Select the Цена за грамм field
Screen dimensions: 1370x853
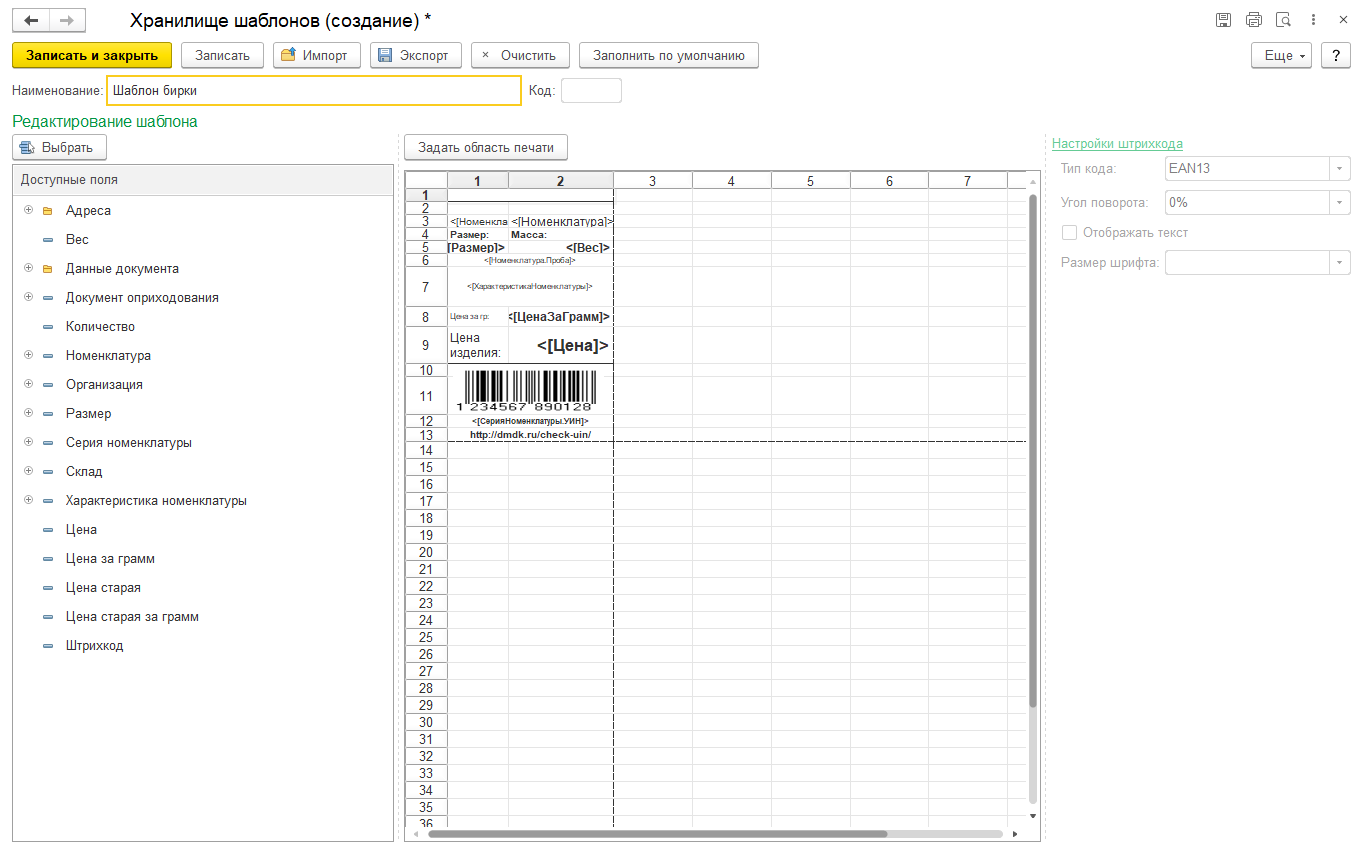(110, 559)
